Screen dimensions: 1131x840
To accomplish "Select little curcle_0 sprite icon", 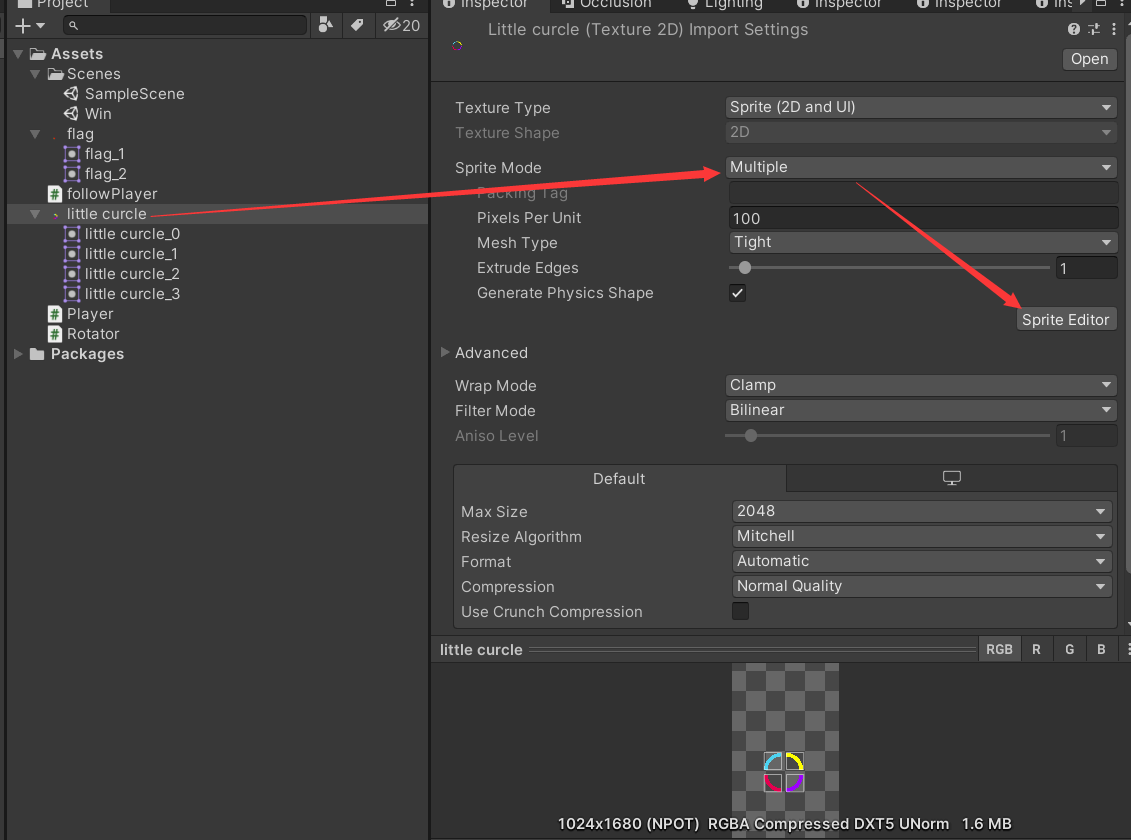I will click(x=71, y=234).
